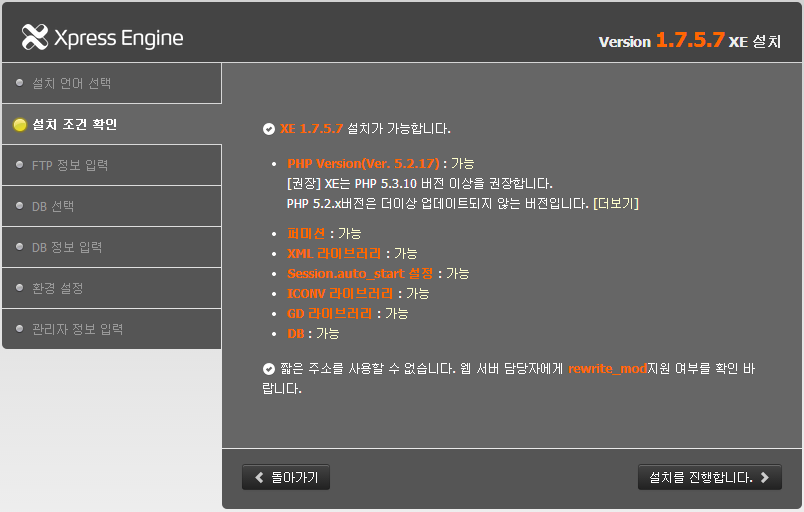
Task: Open the 관리자 정보 입력 step
Action: (x=112, y=329)
